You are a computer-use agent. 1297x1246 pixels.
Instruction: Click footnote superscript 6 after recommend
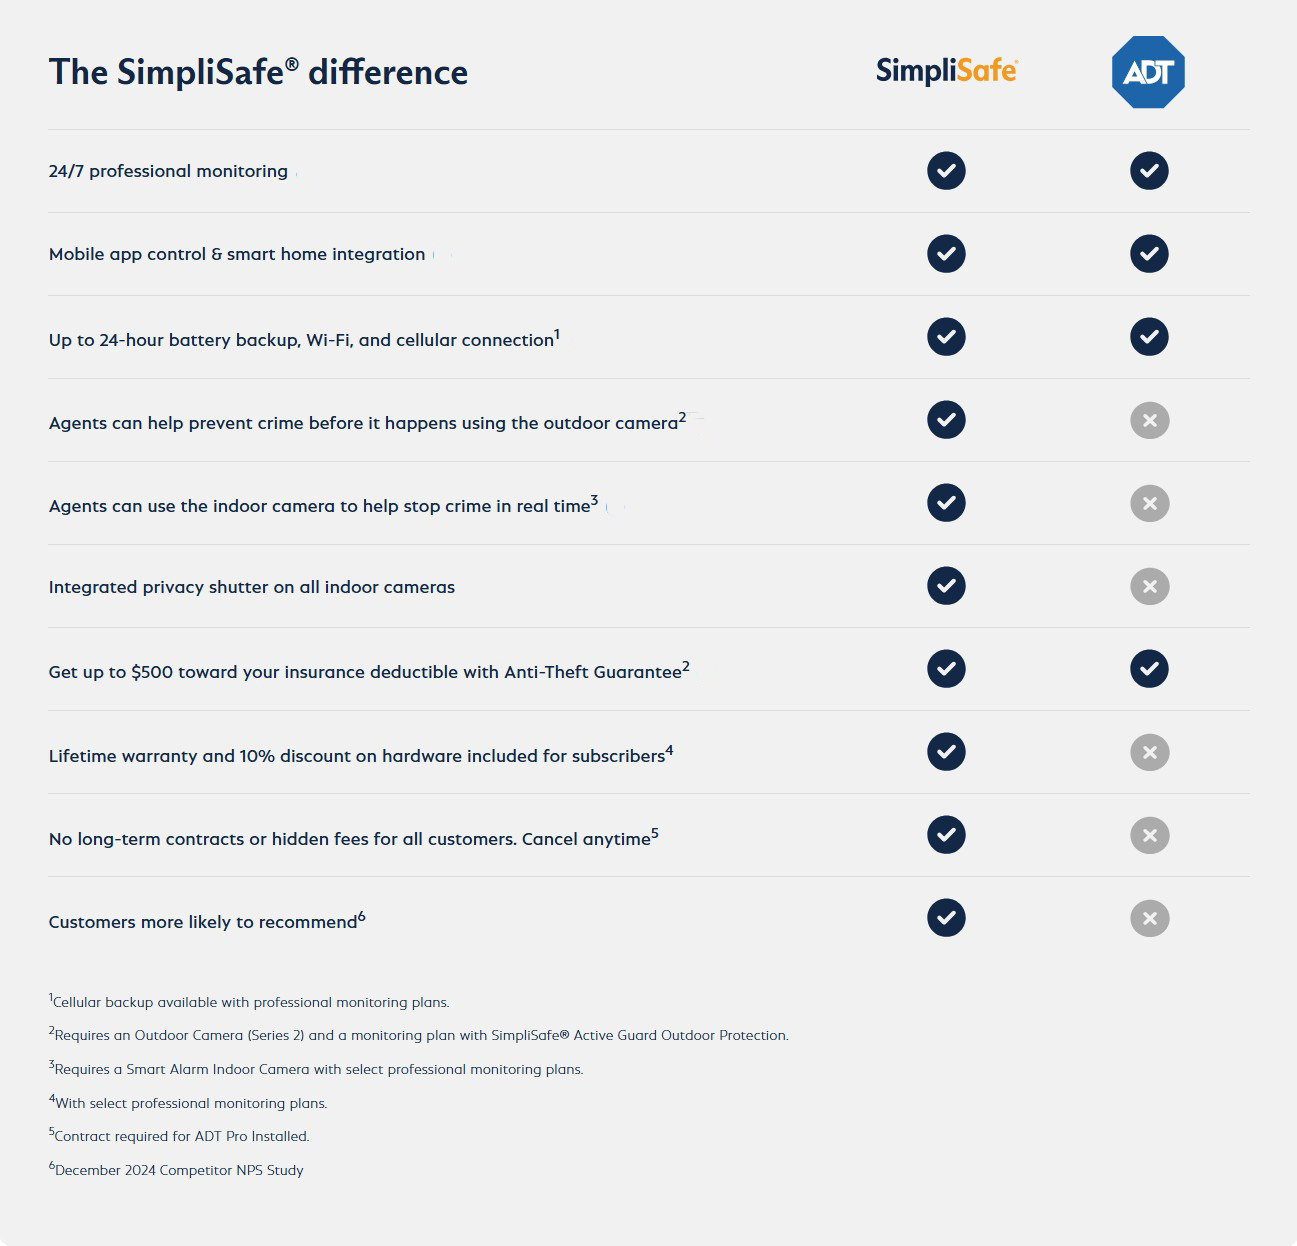tap(362, 916)
